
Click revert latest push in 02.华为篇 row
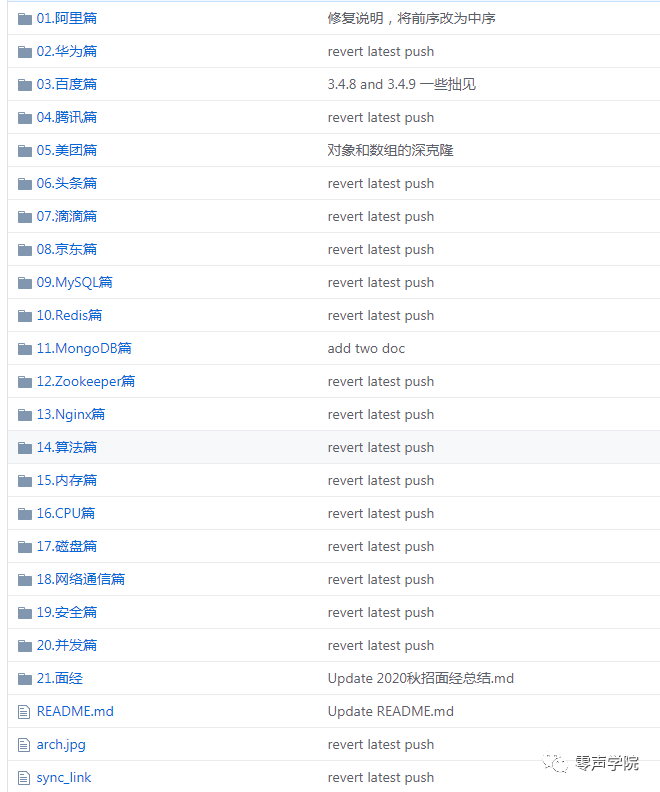381,52
